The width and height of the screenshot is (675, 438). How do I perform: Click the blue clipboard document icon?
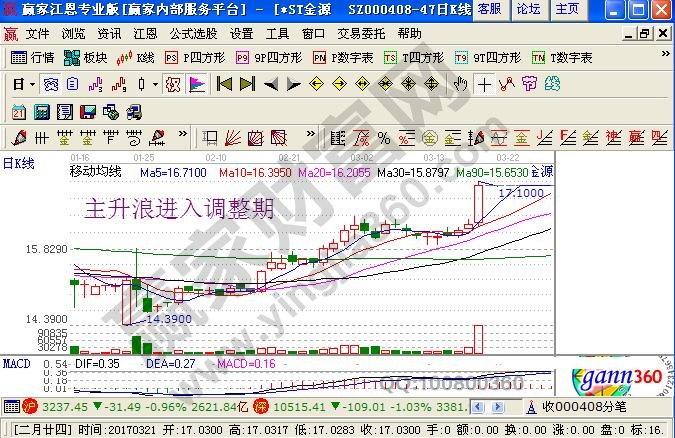(72, 84)
